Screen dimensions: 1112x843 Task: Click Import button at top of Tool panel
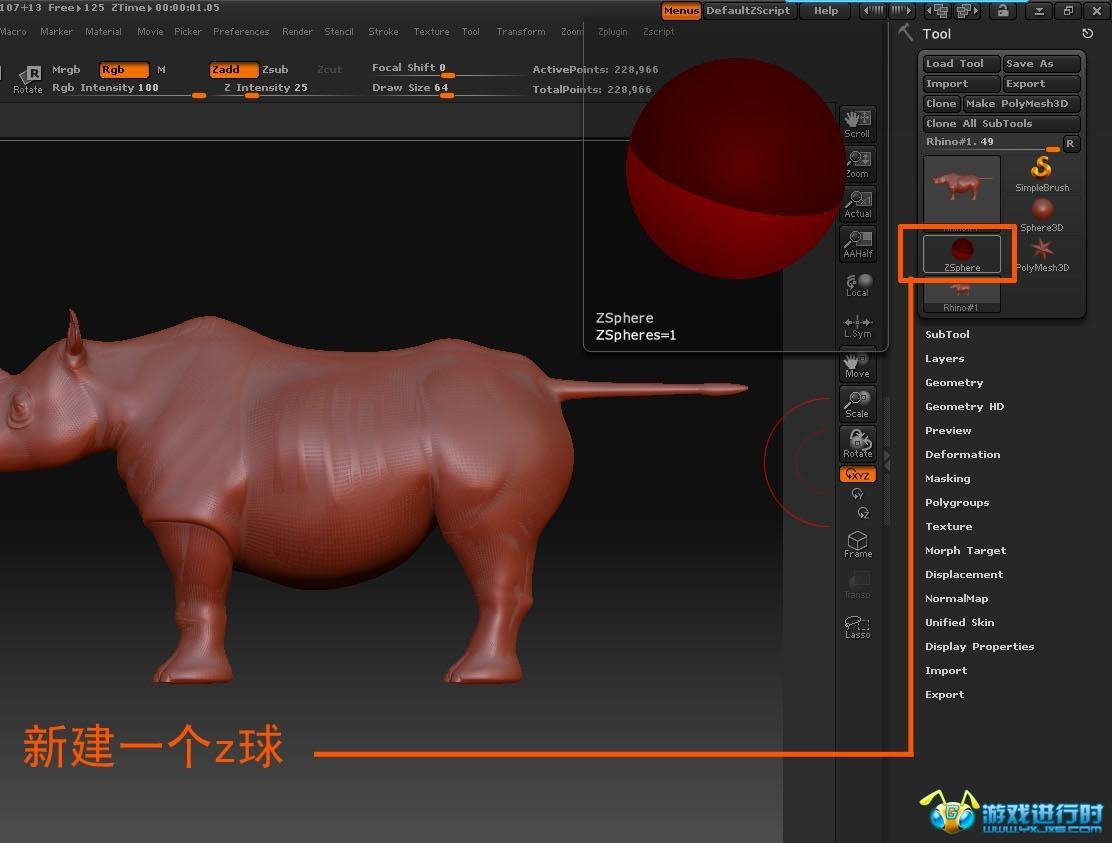pyautogui.click(x=962, y=84)
